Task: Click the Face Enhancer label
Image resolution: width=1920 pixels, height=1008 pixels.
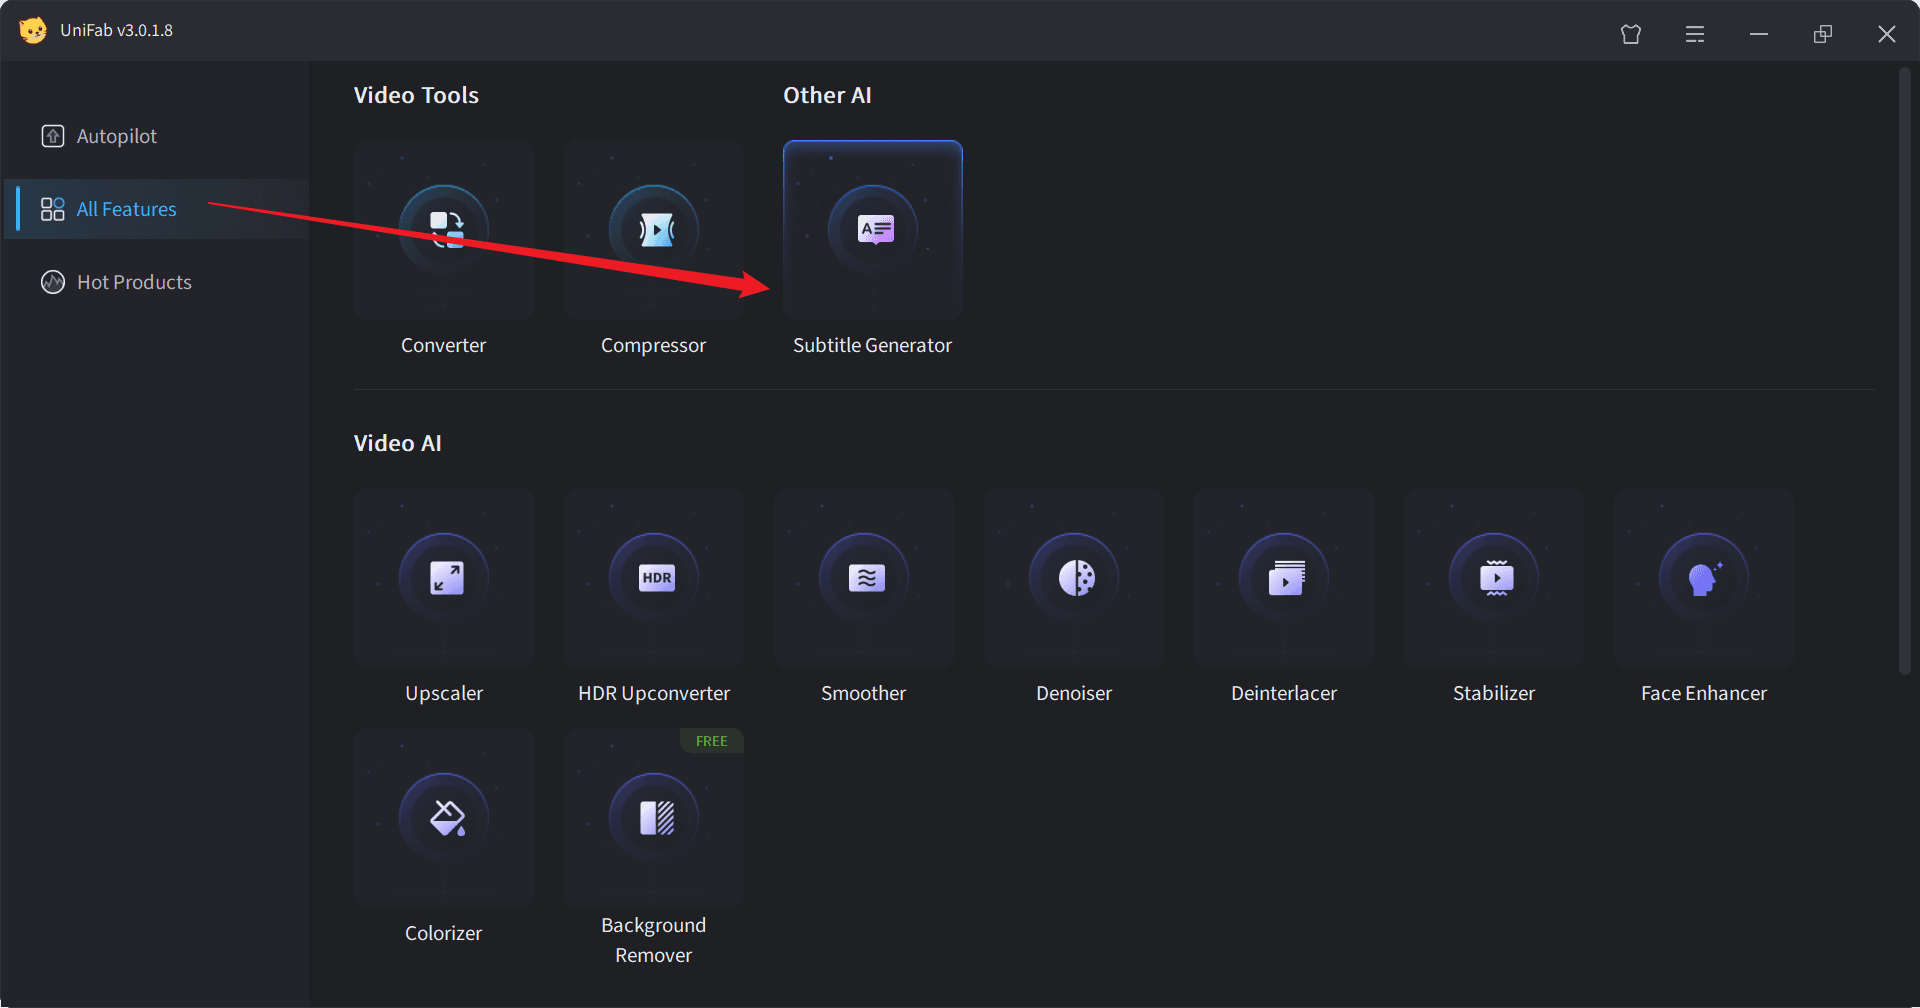Action: [1704, 693]
